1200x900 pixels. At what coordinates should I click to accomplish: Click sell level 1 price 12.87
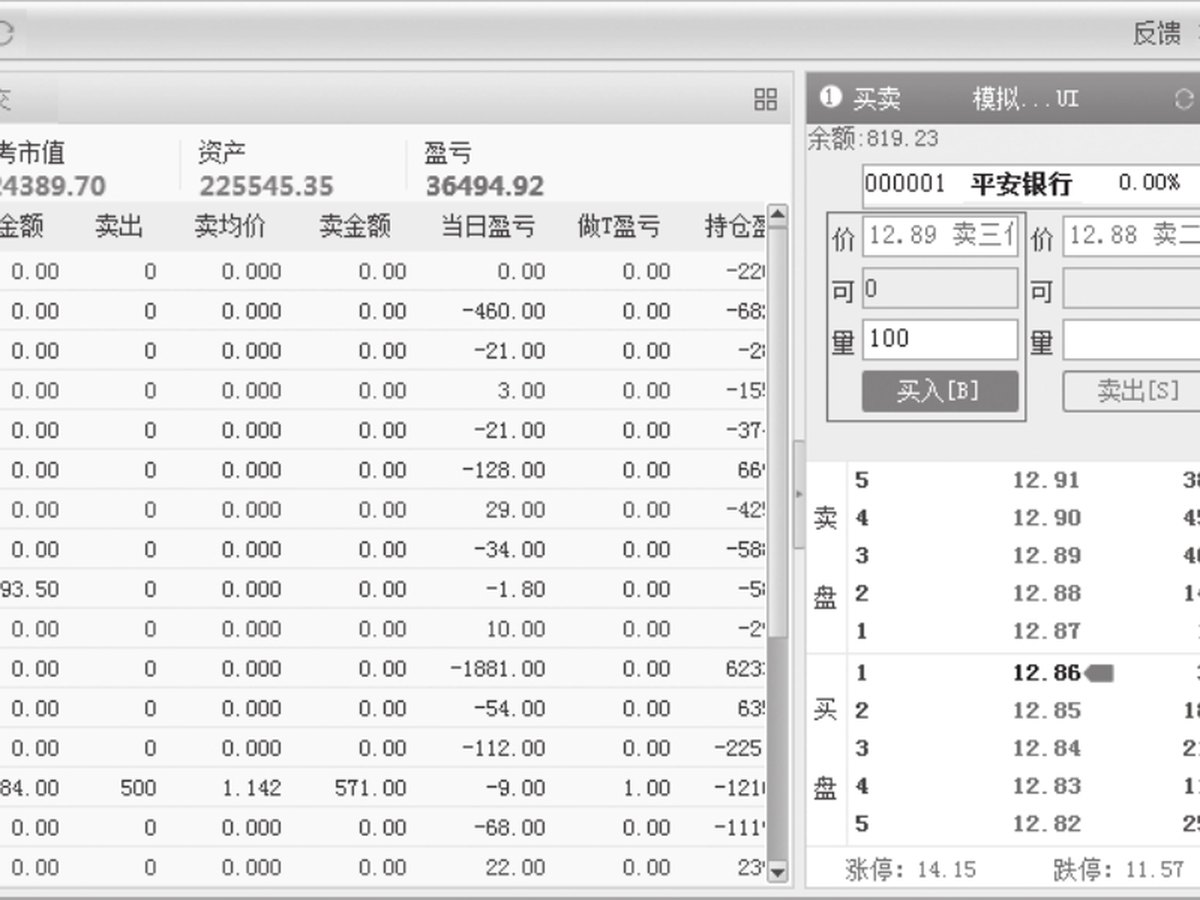click(x=1047, y=632)
